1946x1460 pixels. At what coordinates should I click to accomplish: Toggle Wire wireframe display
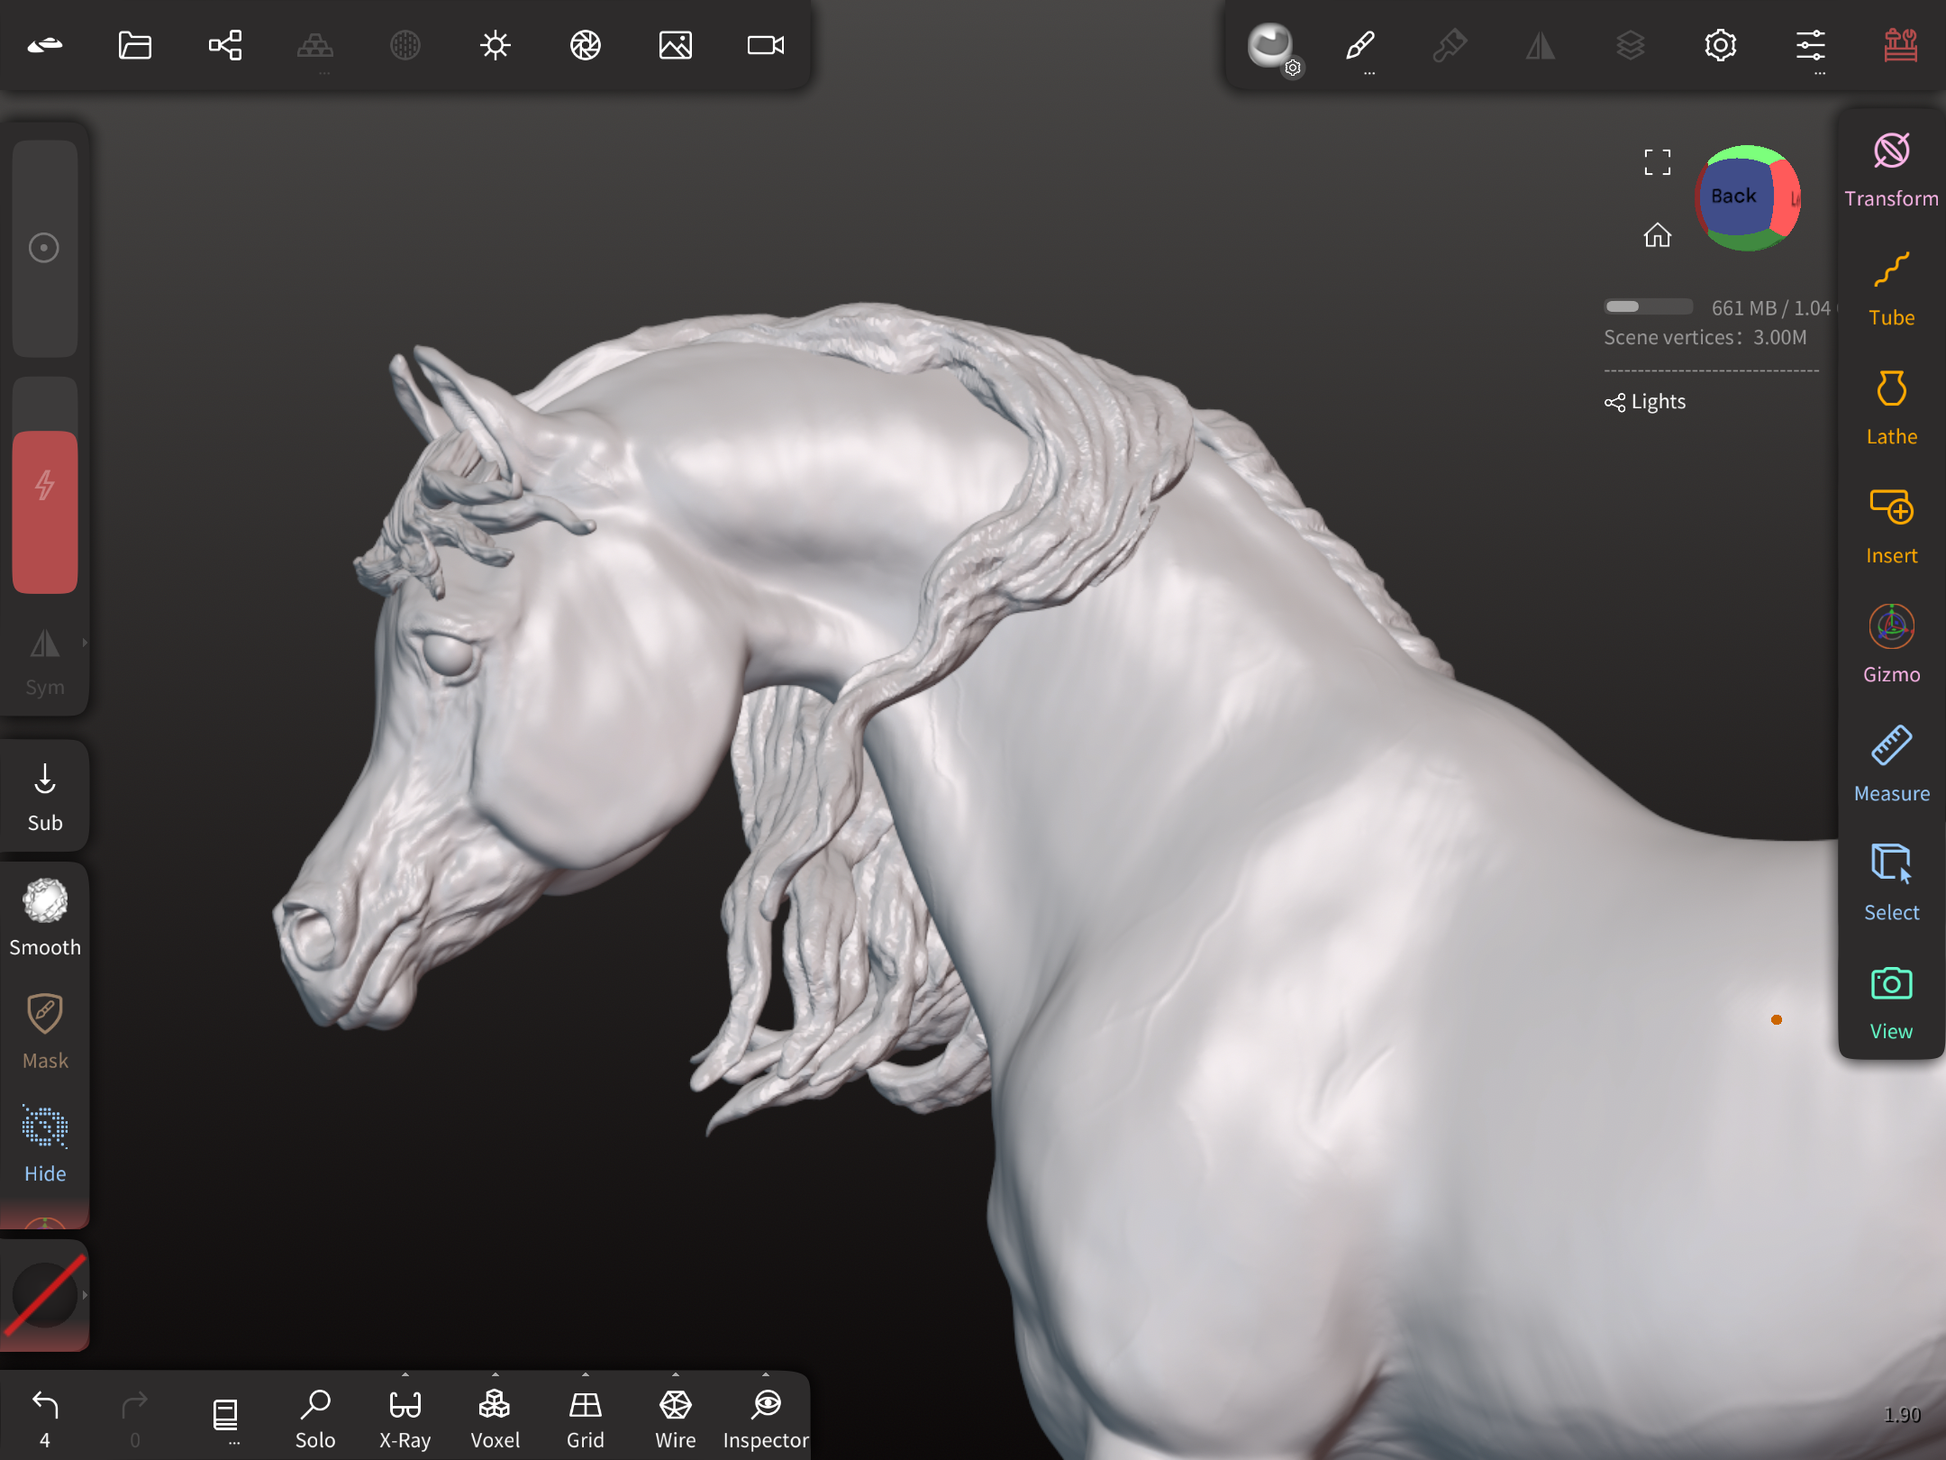675,1417
